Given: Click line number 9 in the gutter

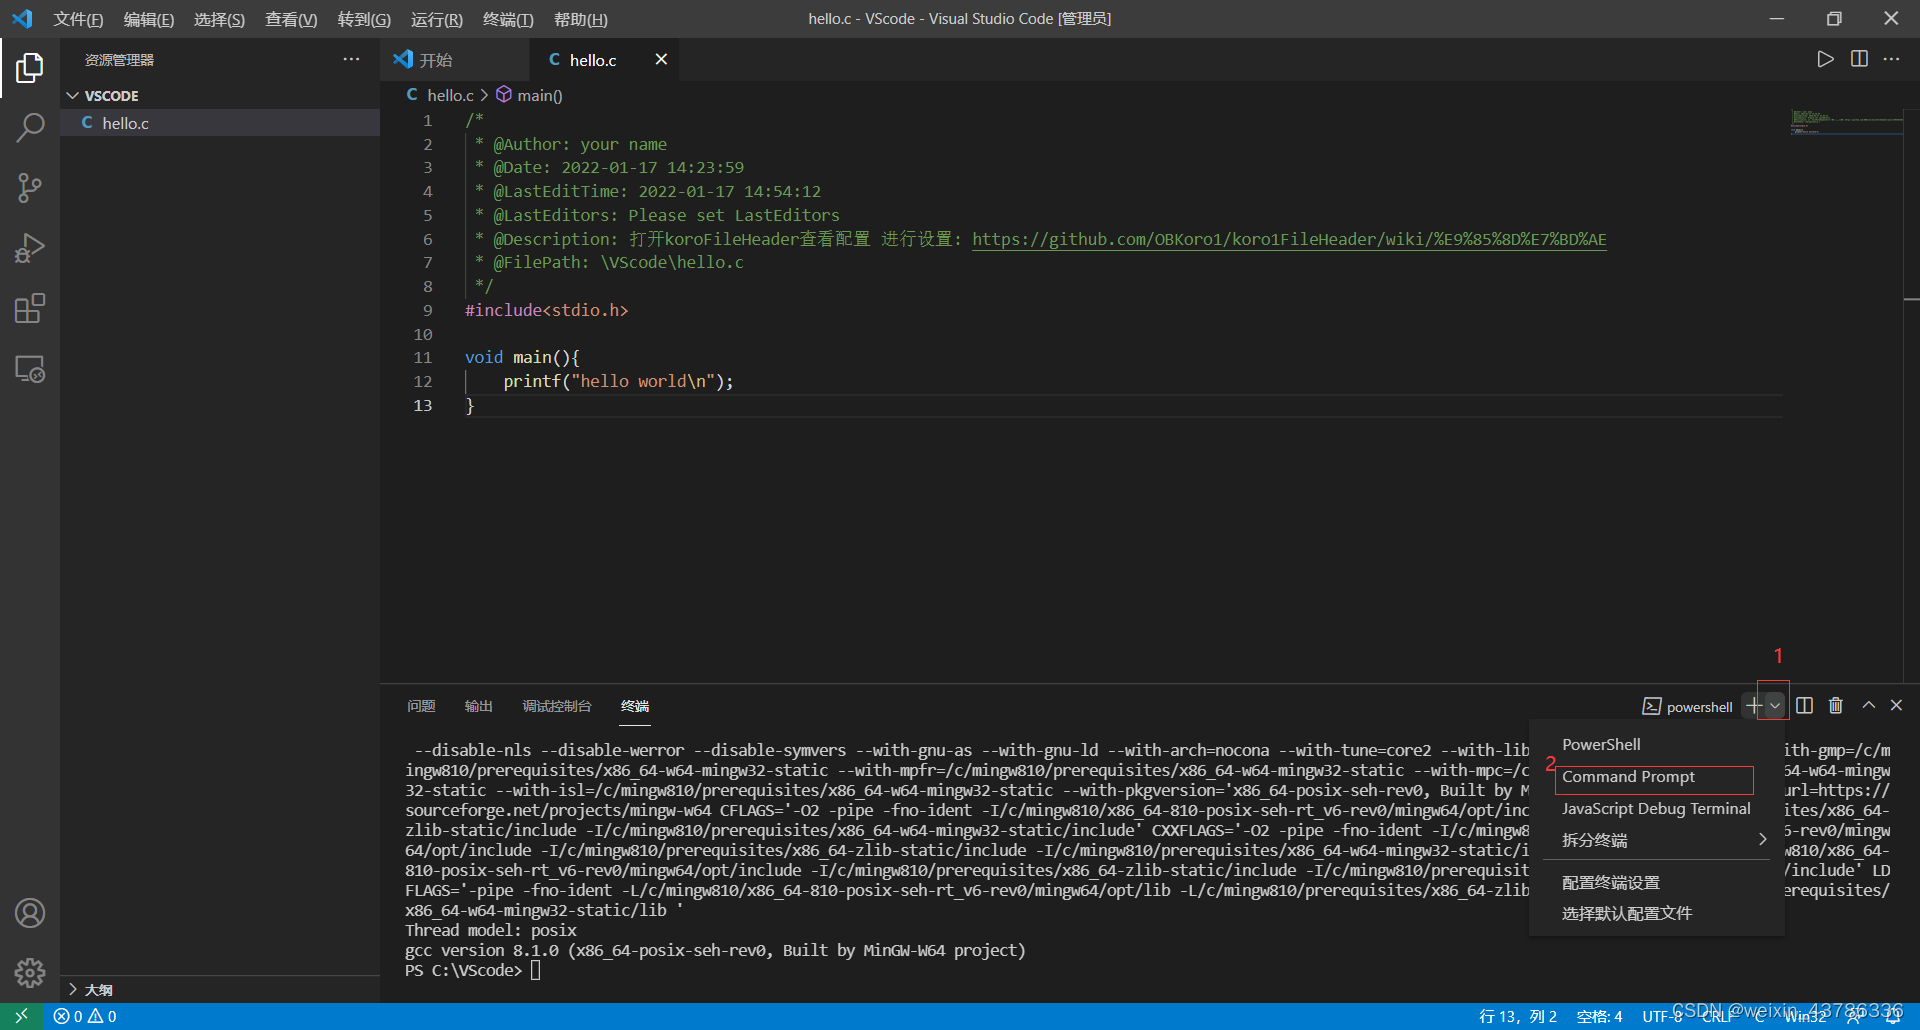Looking at the screenshot, I should pyautogui.click(x=427, y=310).
